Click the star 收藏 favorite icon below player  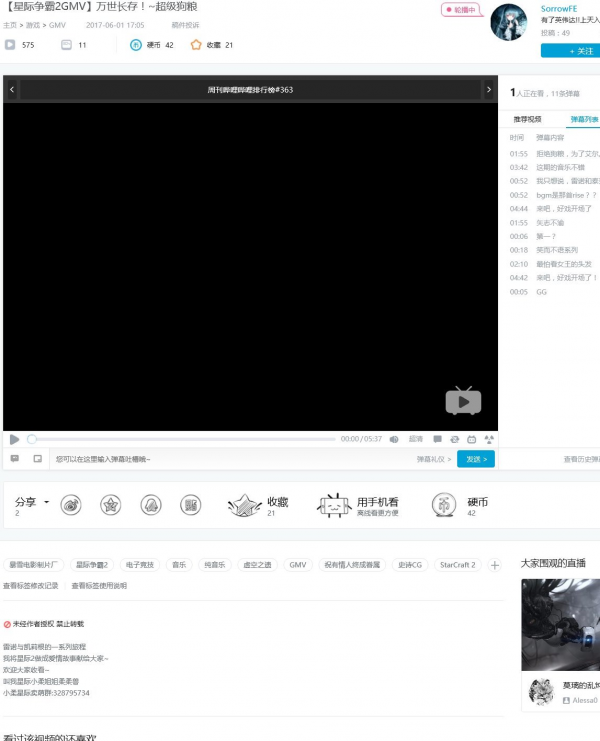(x=245, y=506)
